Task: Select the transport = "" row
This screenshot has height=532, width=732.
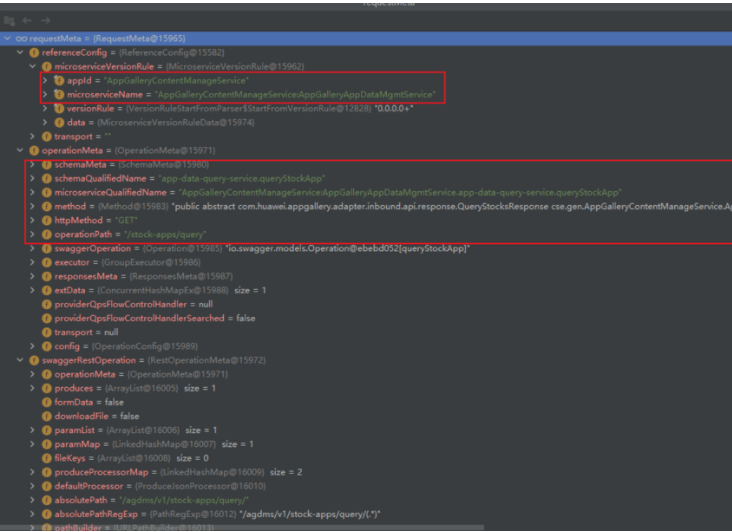Action: [x=366, y=136]
